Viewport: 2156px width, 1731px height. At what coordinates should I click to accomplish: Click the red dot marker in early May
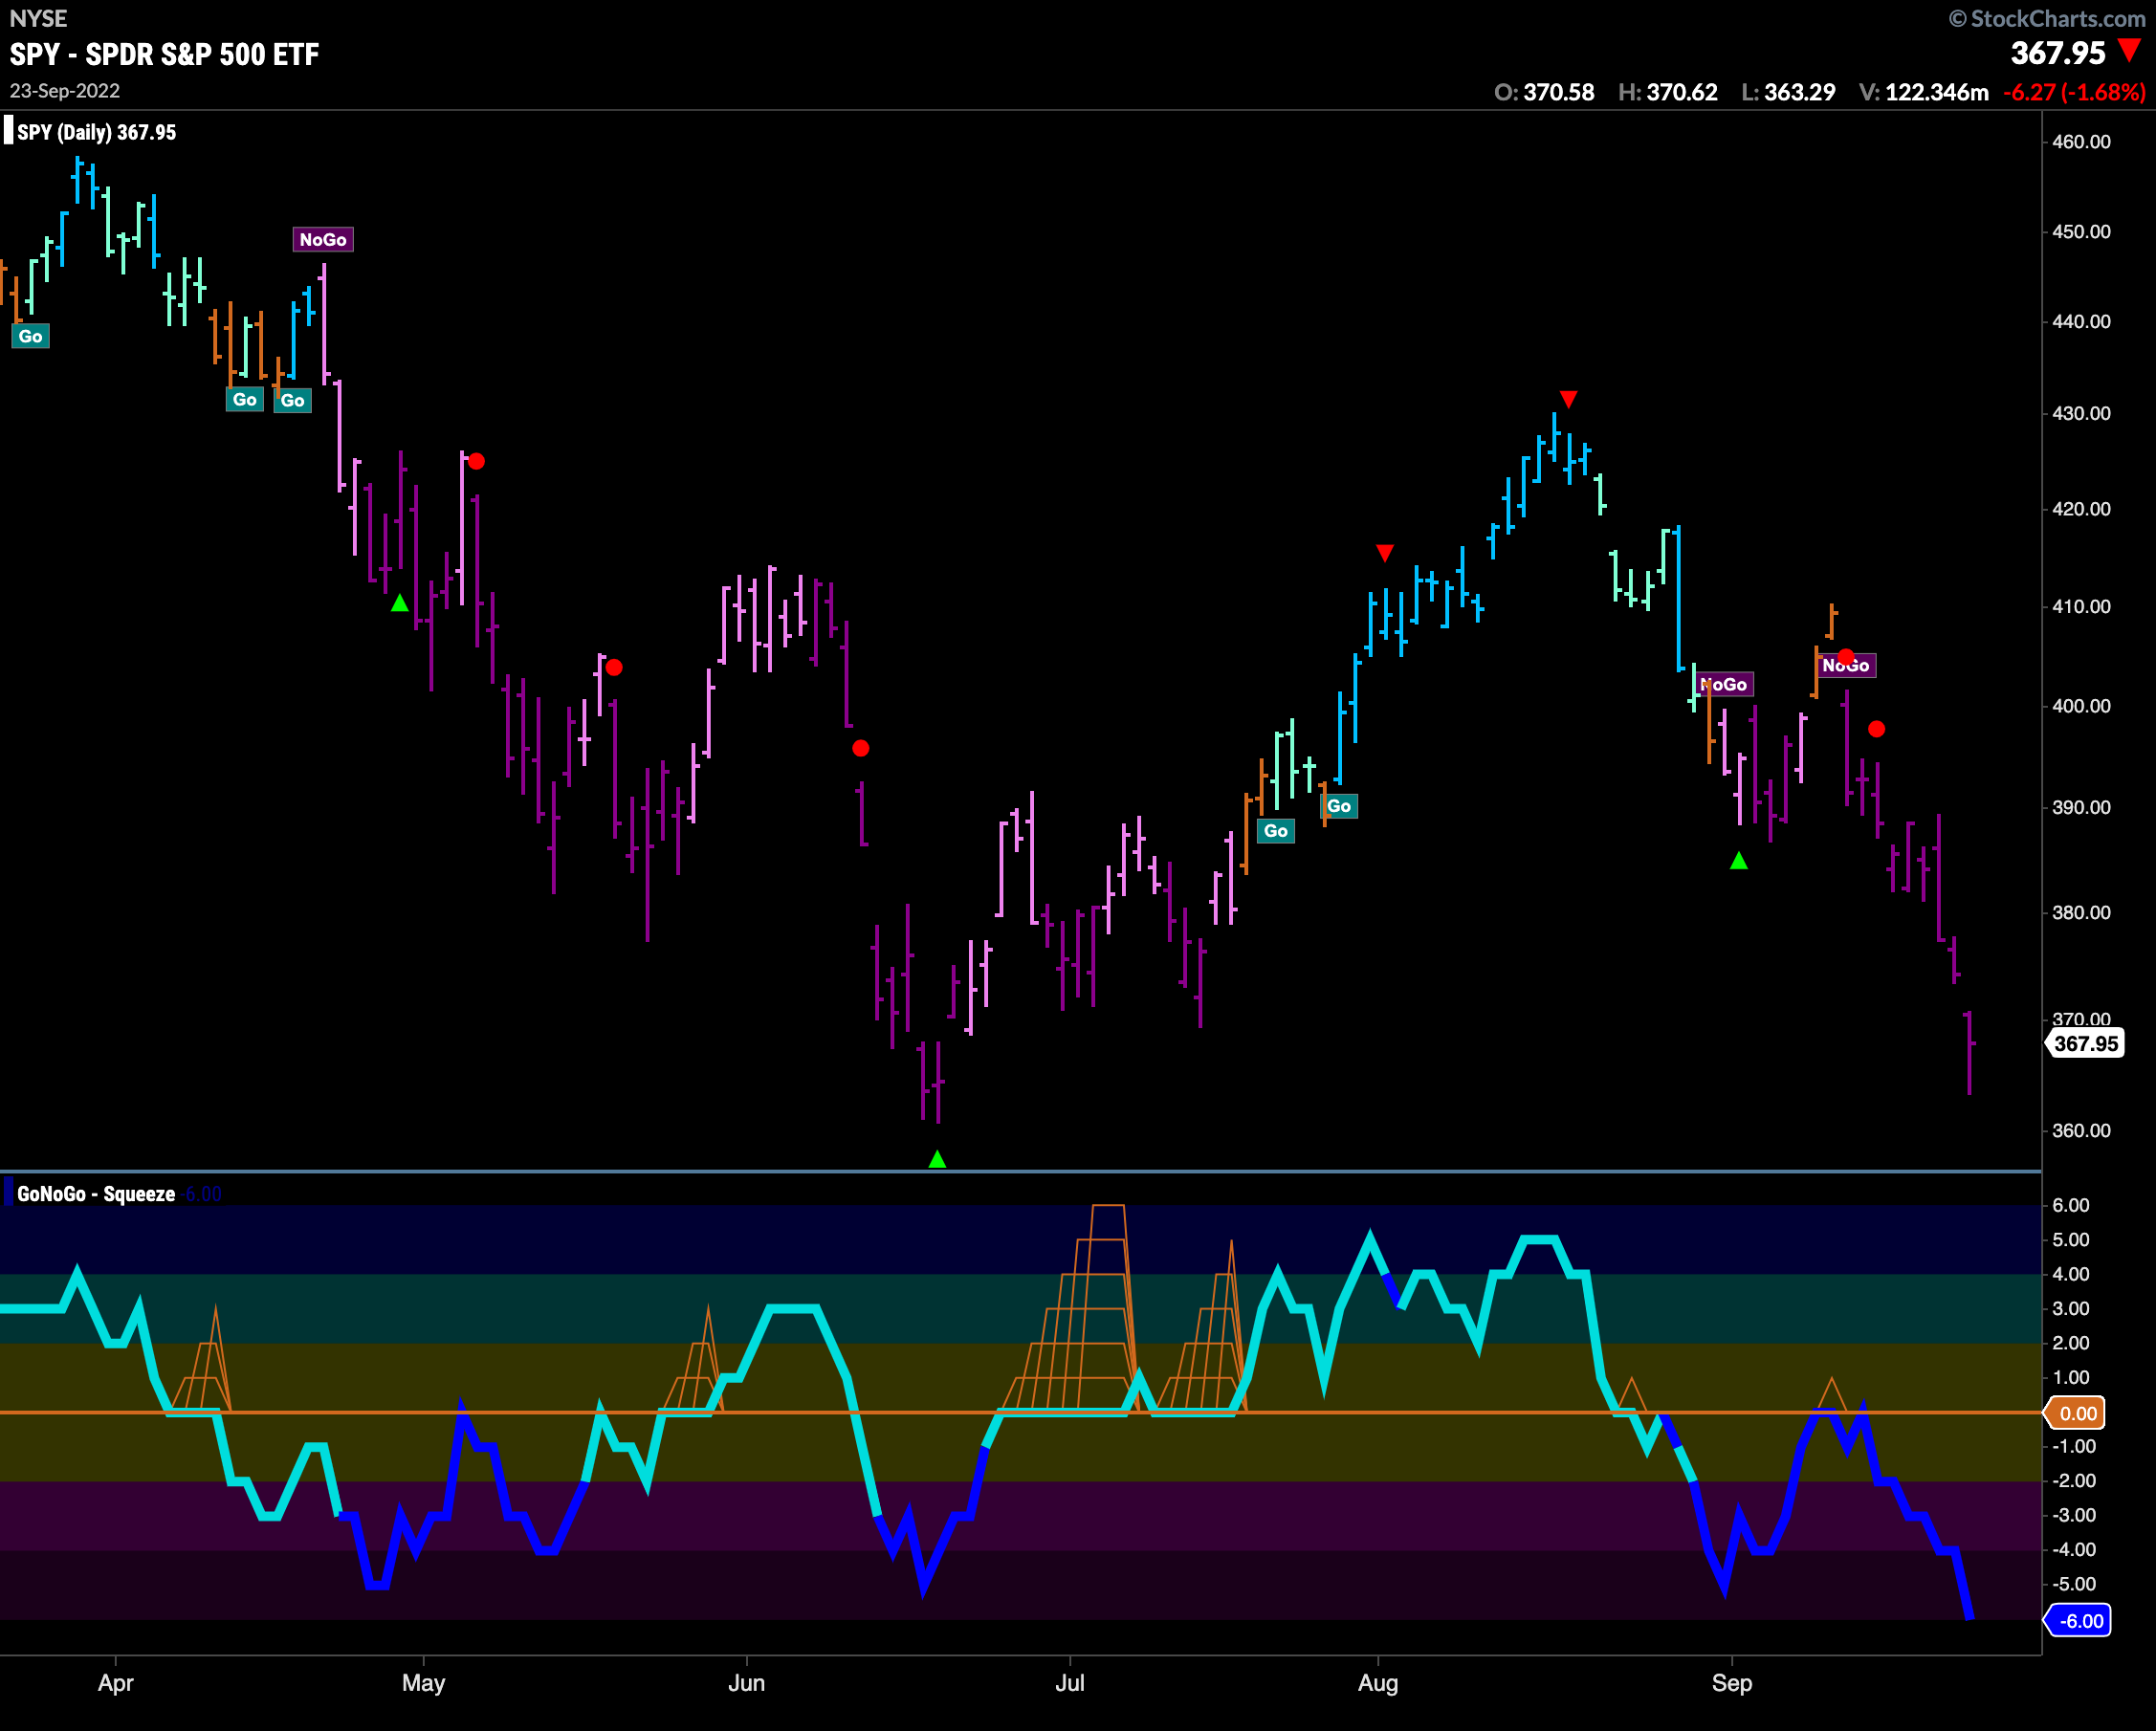click(x=476, y=461)
